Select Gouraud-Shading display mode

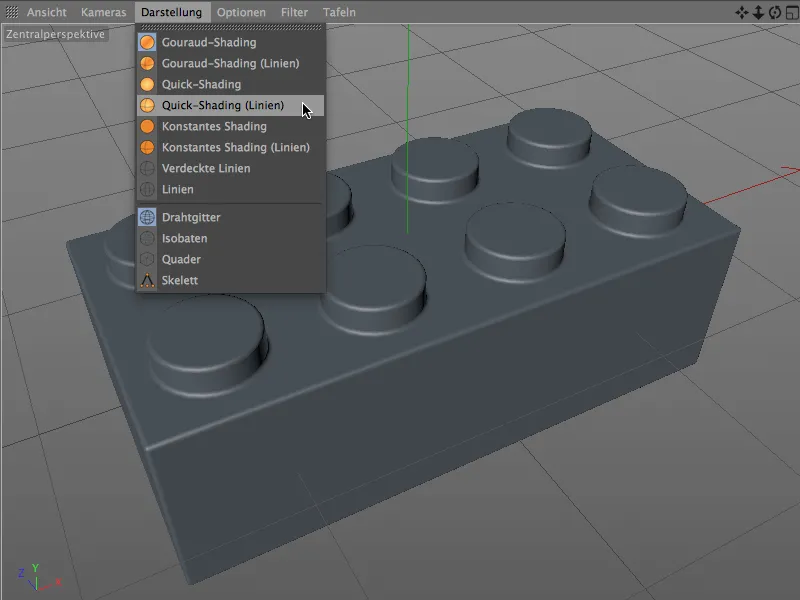point(231,42)
